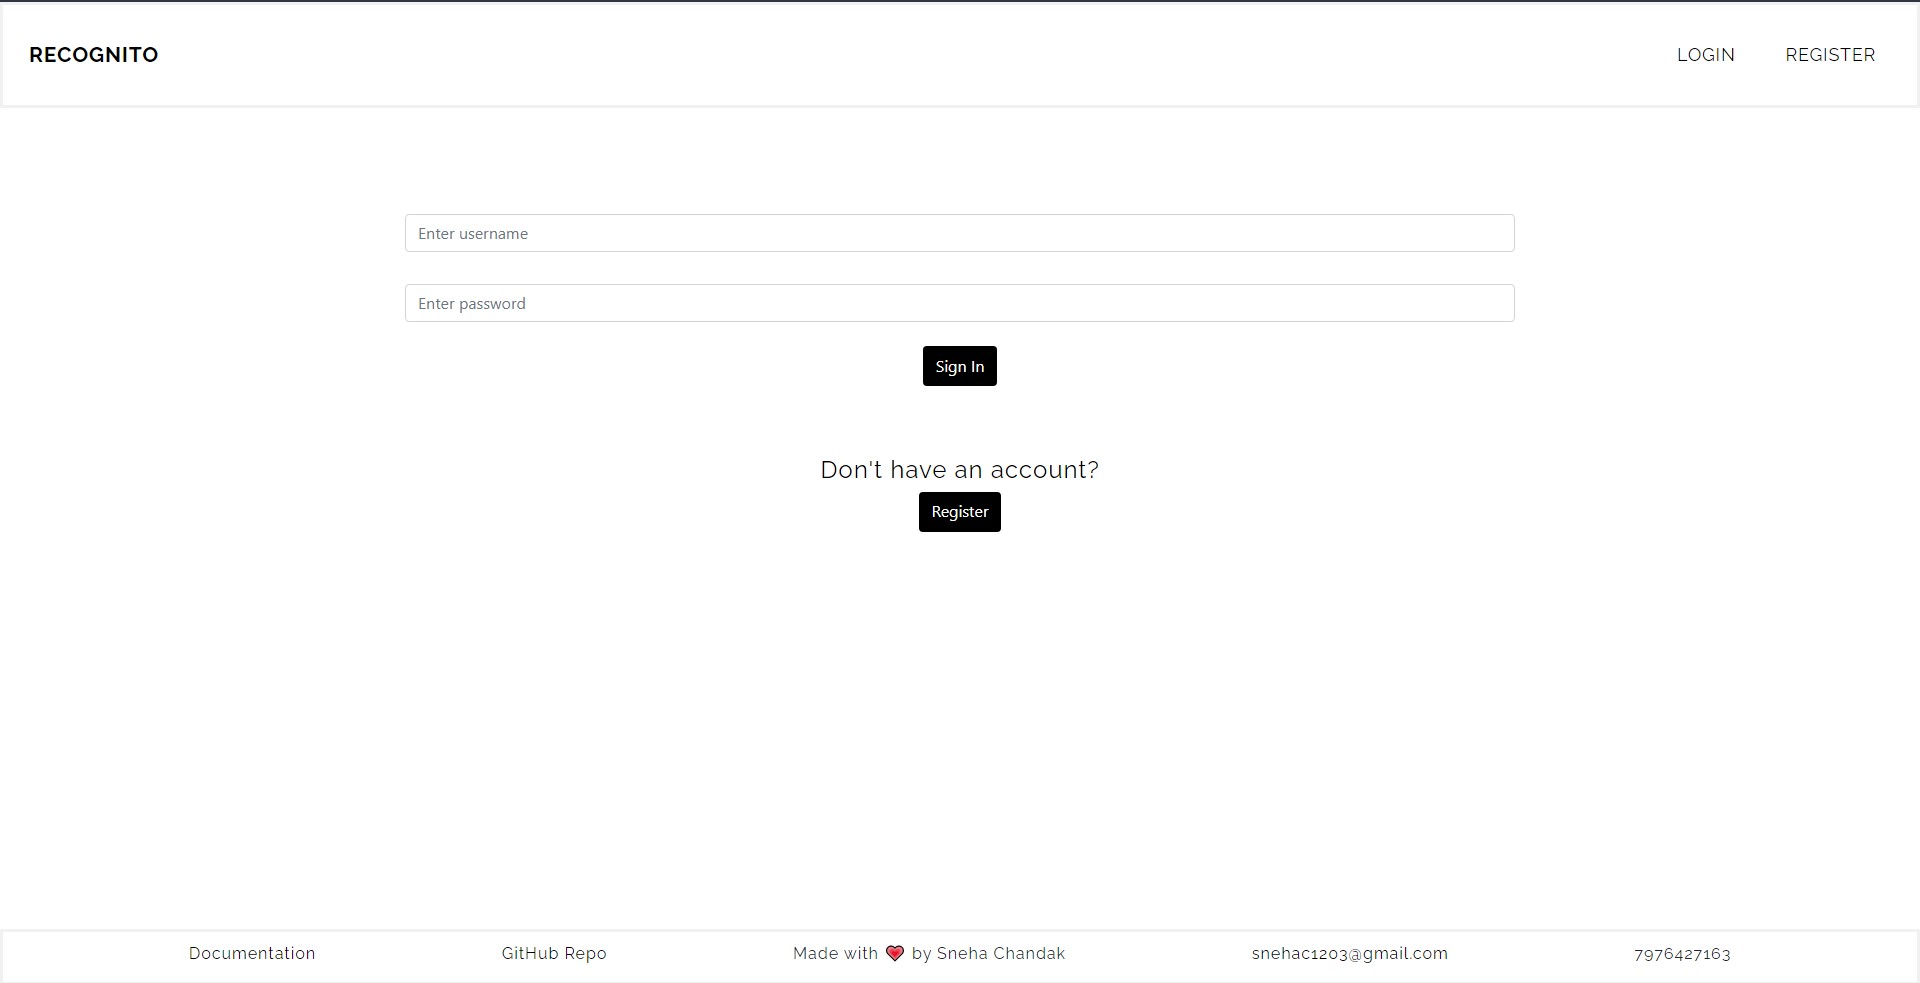Click the 'Don't have an account?' heading
The height and width of the screenshot is (983, 1920).
point(959,469)
